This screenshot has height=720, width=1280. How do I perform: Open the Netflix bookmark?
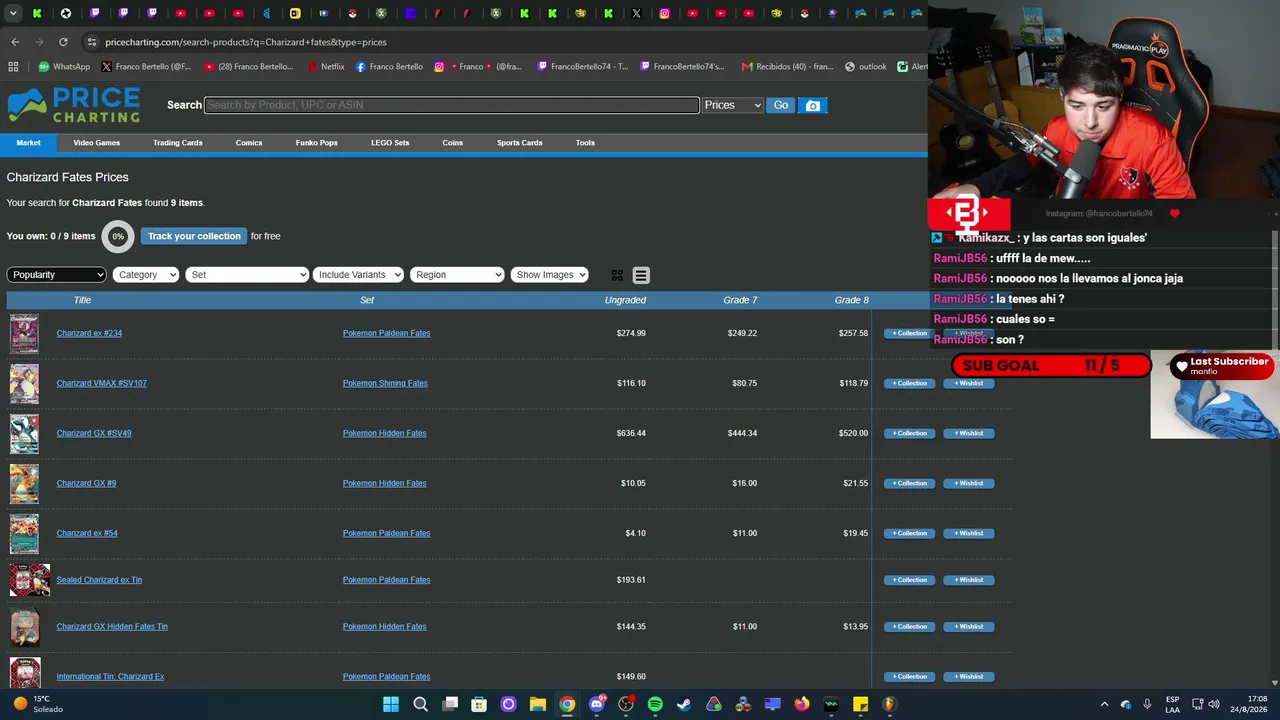tap(325, 67)
